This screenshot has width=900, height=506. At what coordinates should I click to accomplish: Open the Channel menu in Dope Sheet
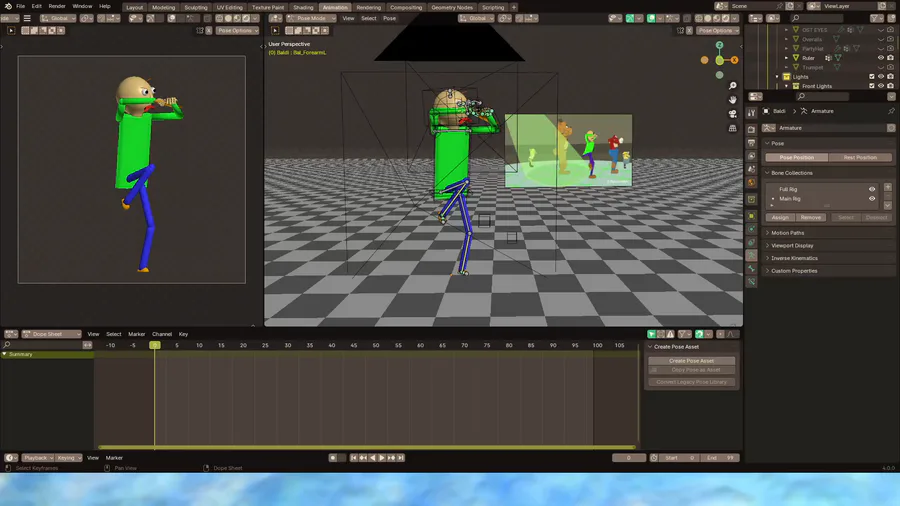tap(162, 334)
